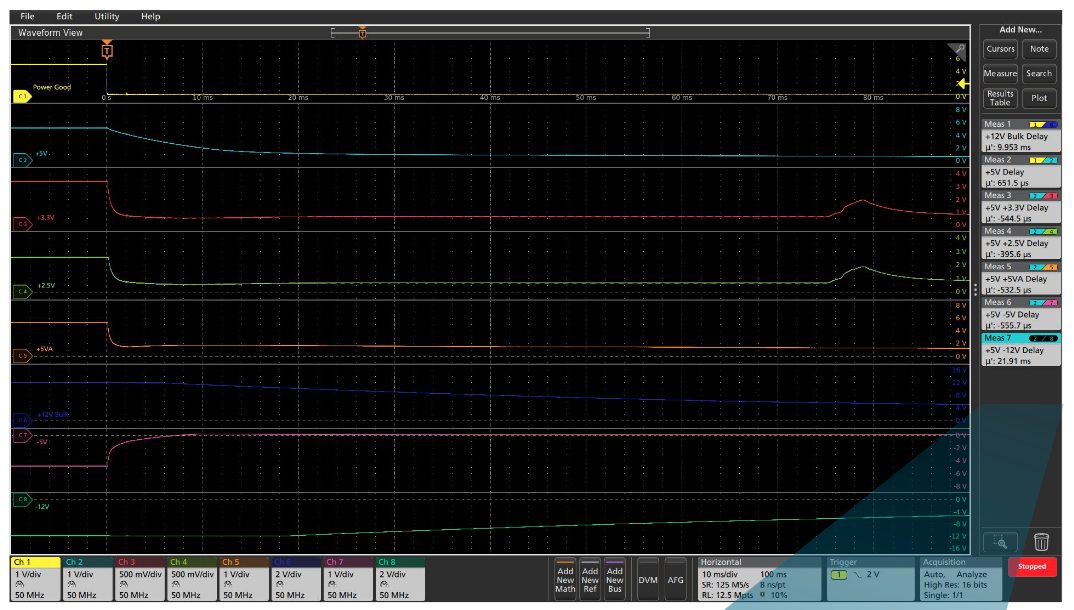This screenshot has height=610, width=1074.
Task: Click the trash delete icon
Action: pos(1042,541)
